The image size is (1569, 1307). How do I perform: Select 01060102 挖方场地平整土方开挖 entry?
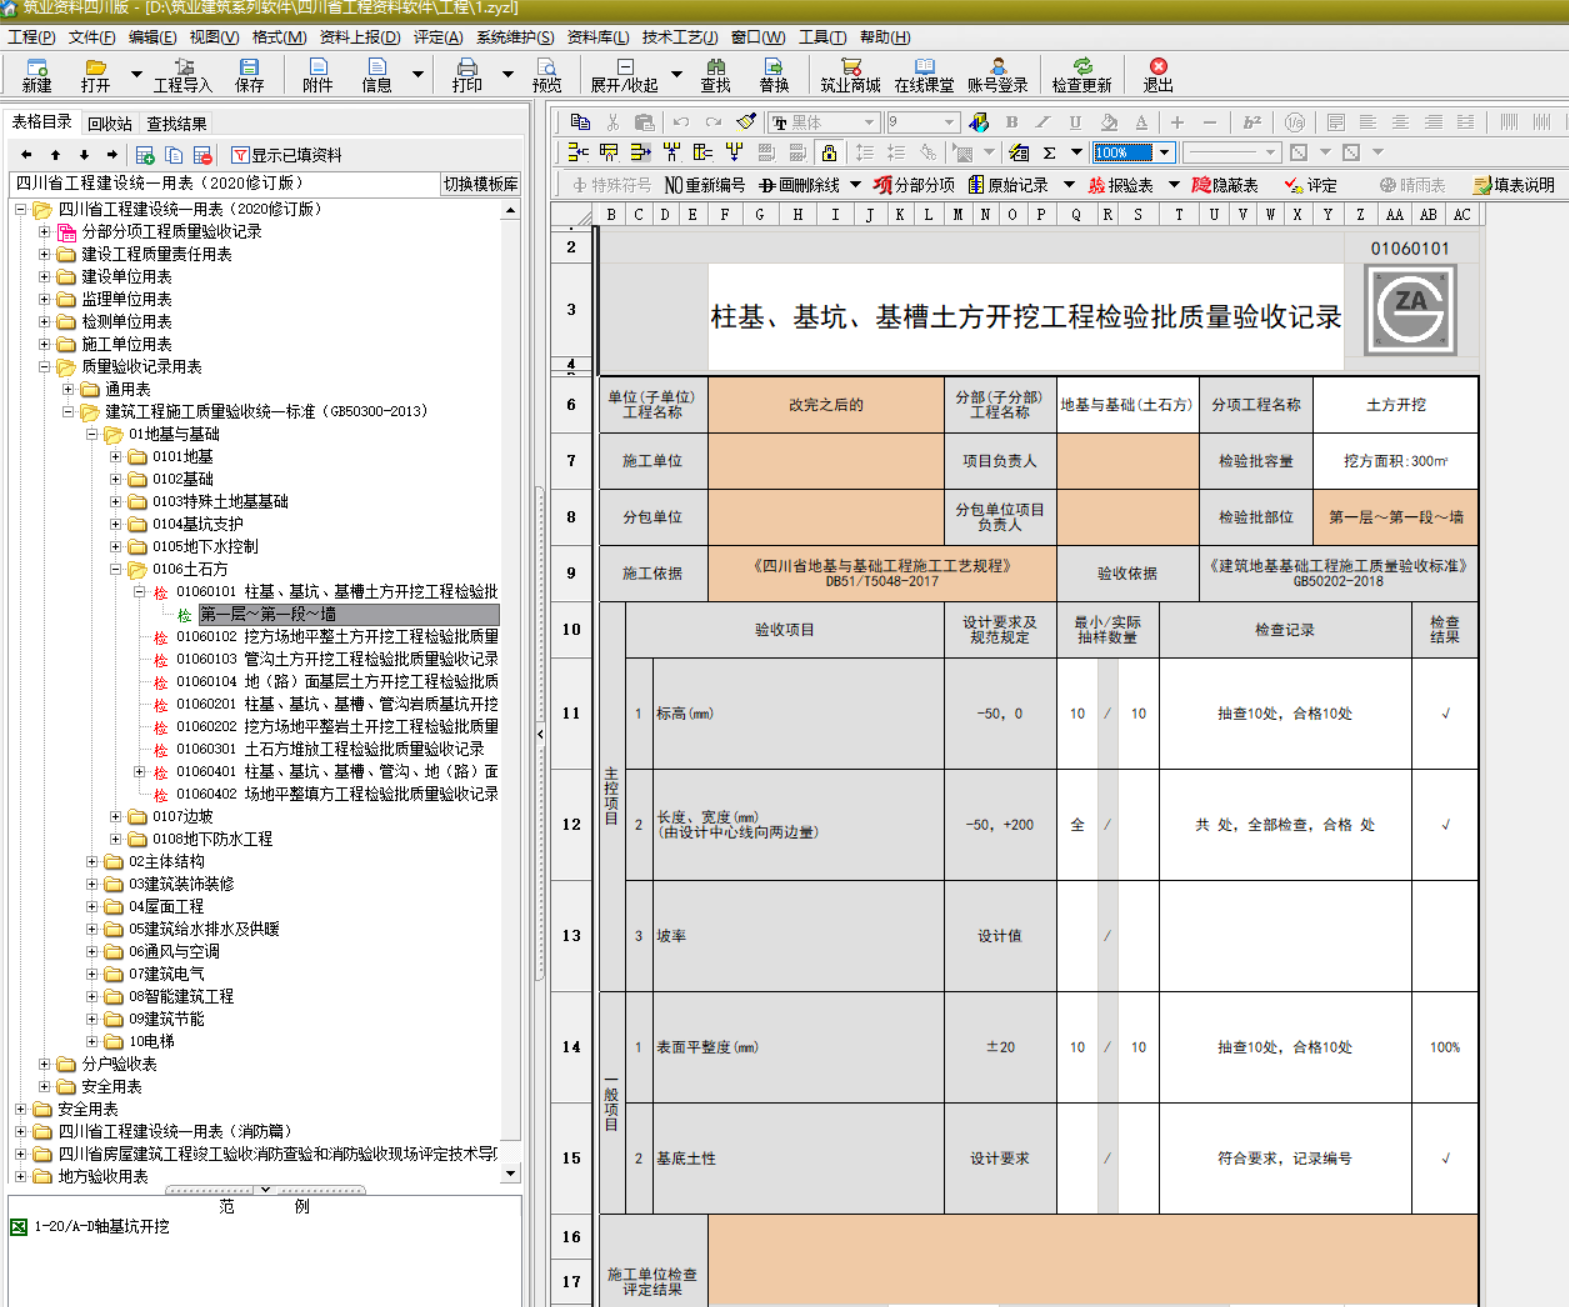coord(337,637)
